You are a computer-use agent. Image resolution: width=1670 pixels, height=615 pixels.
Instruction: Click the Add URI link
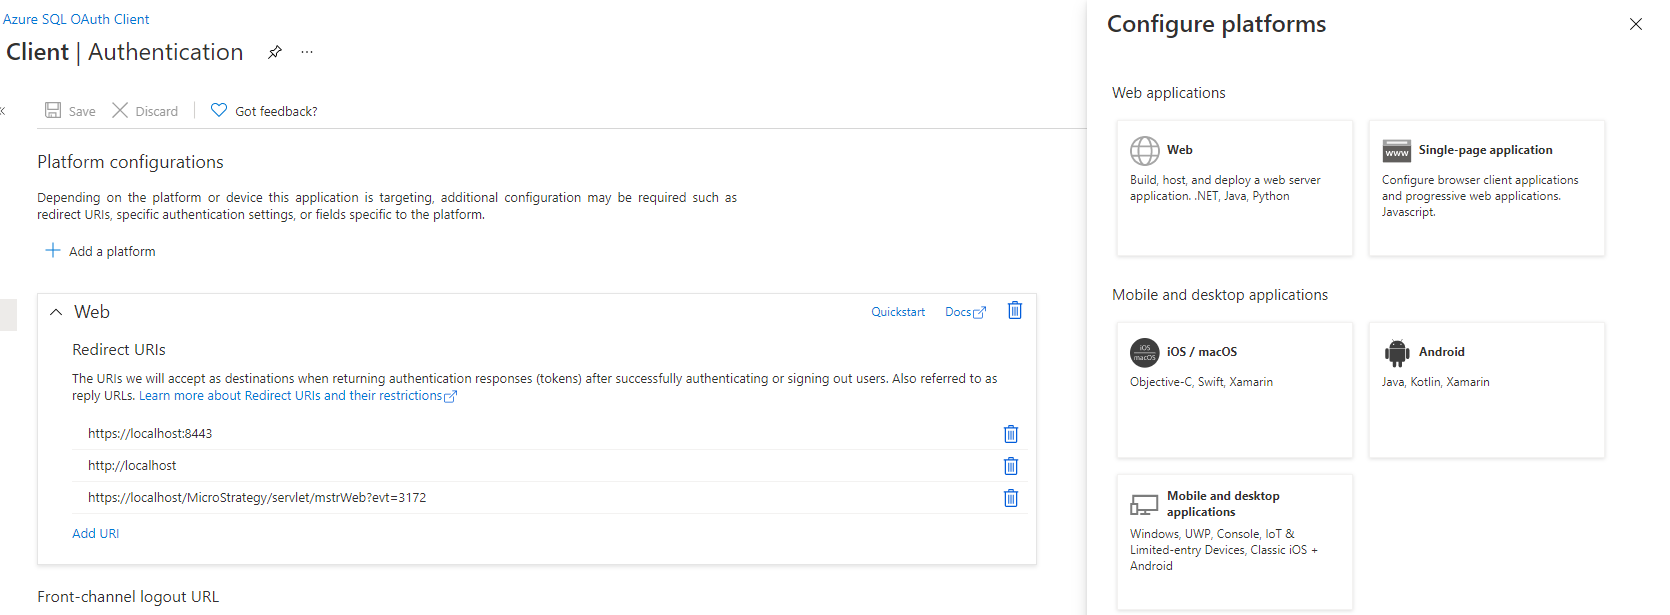pos(95,534)
